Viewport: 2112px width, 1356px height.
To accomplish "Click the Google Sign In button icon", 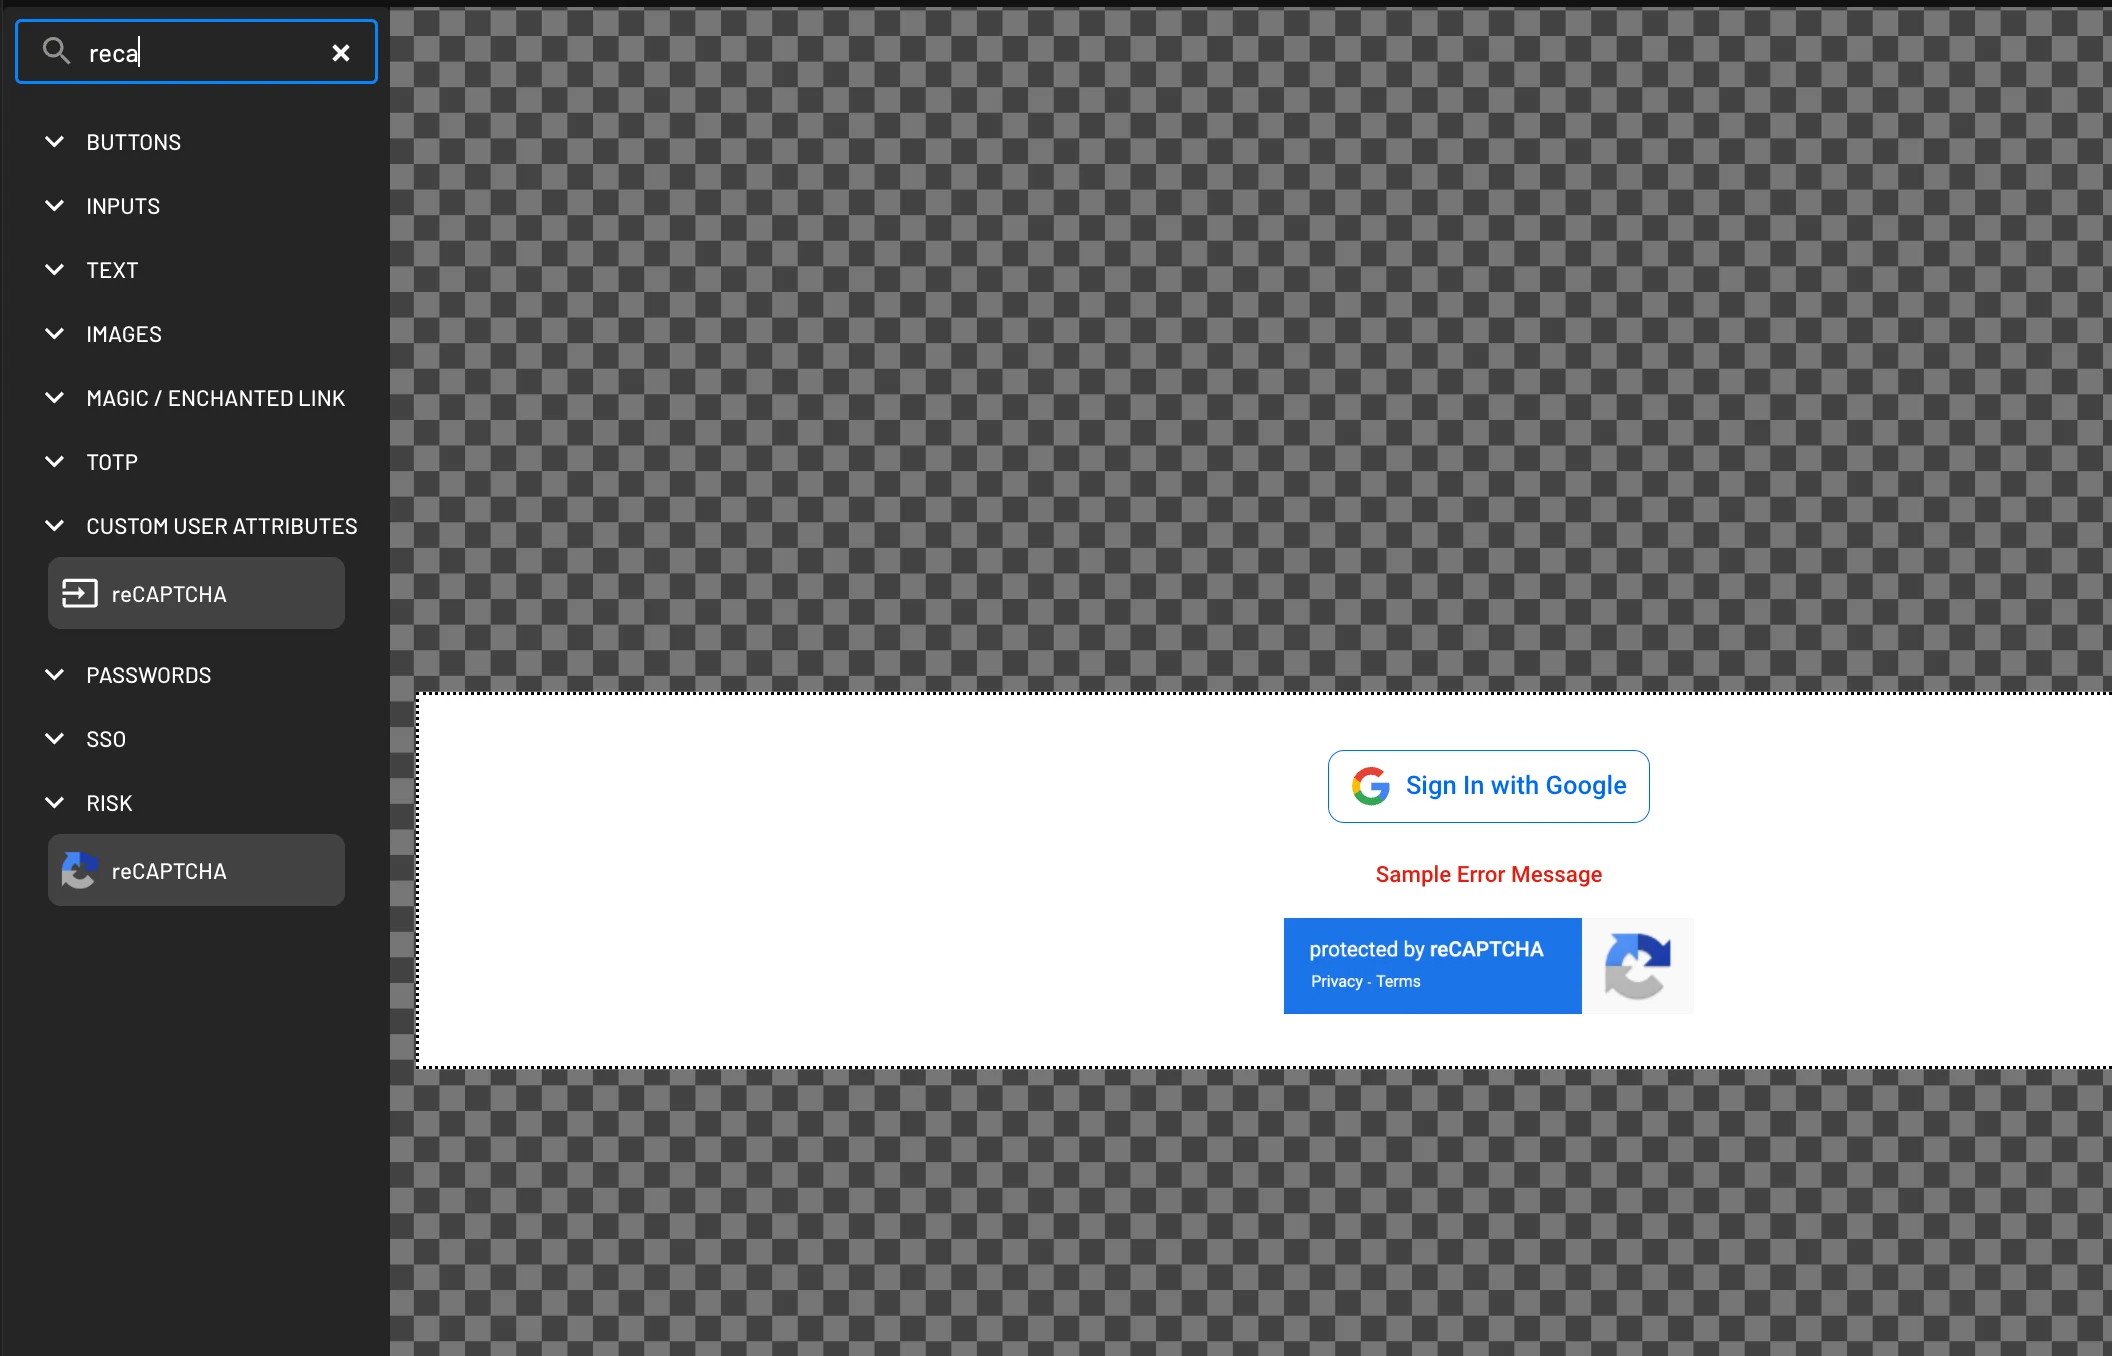I will pyautogui.click(x=1370, y=785).
